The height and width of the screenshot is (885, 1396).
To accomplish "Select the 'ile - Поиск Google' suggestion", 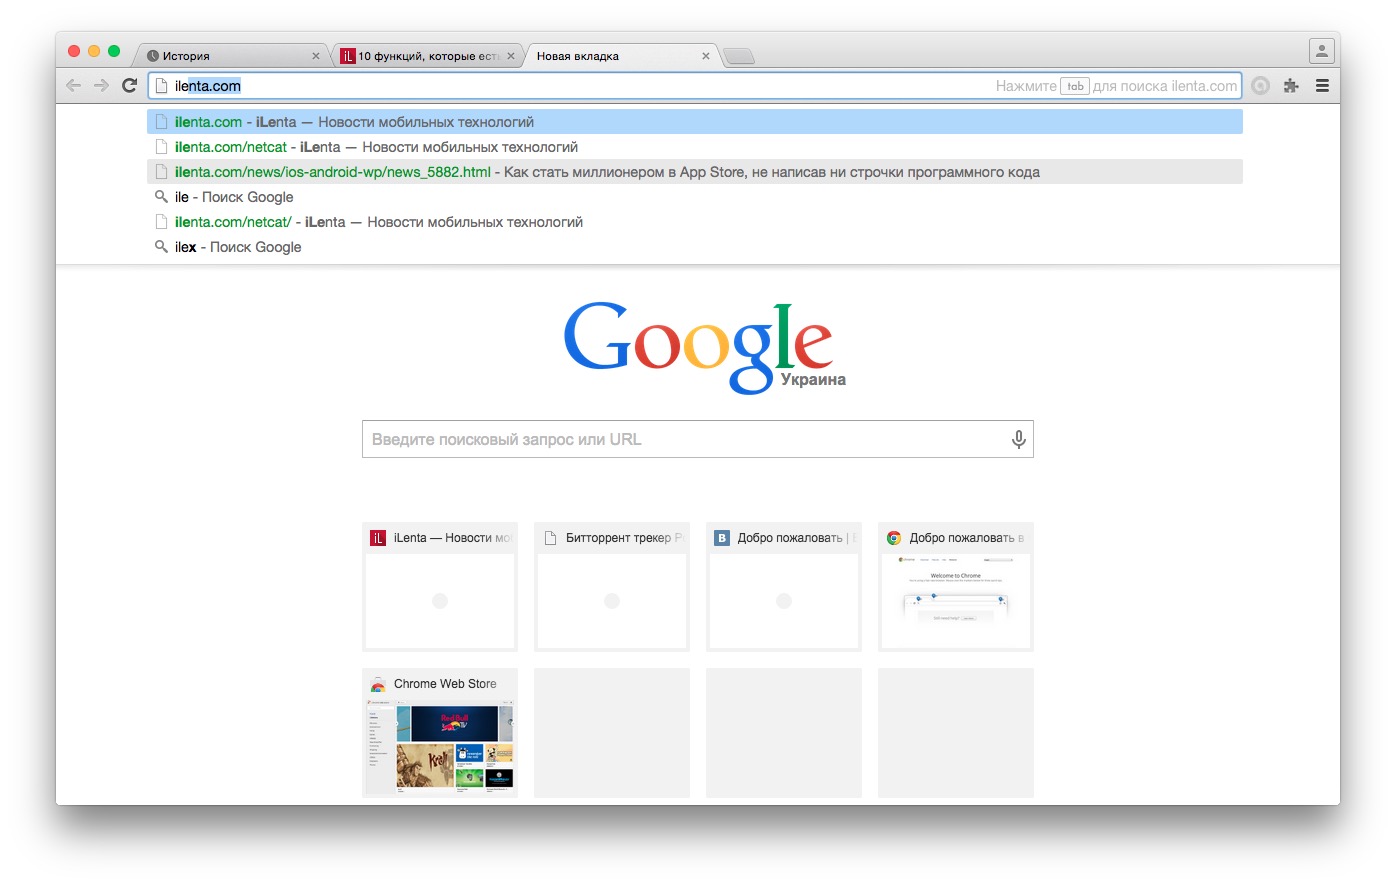I will tap(695, 197).
